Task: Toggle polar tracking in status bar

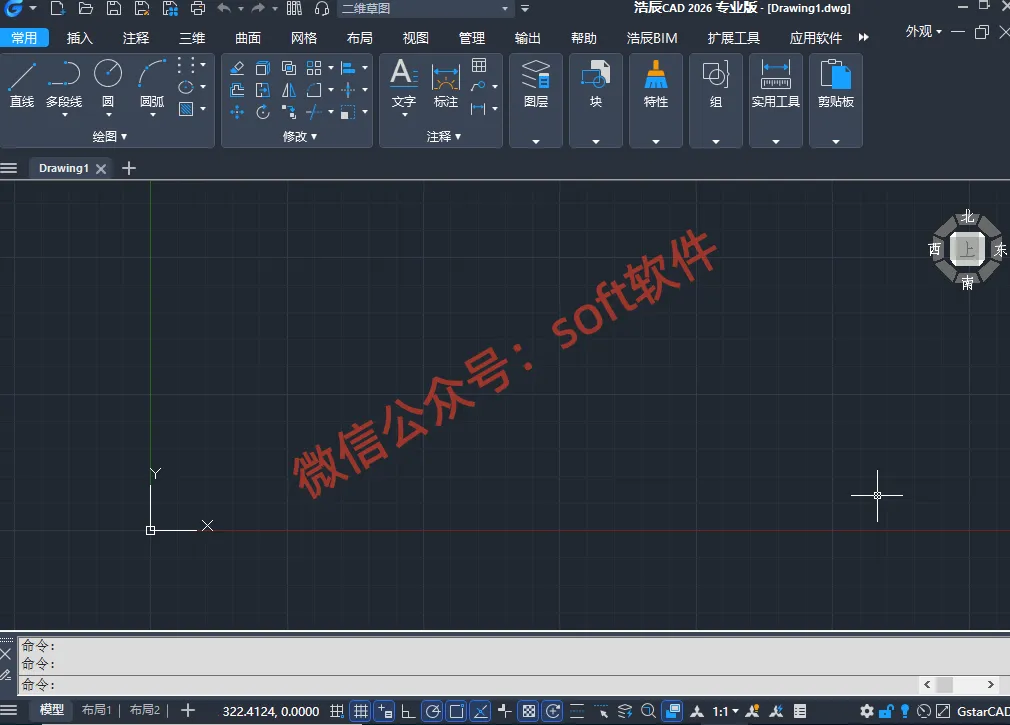Action: 432,711
